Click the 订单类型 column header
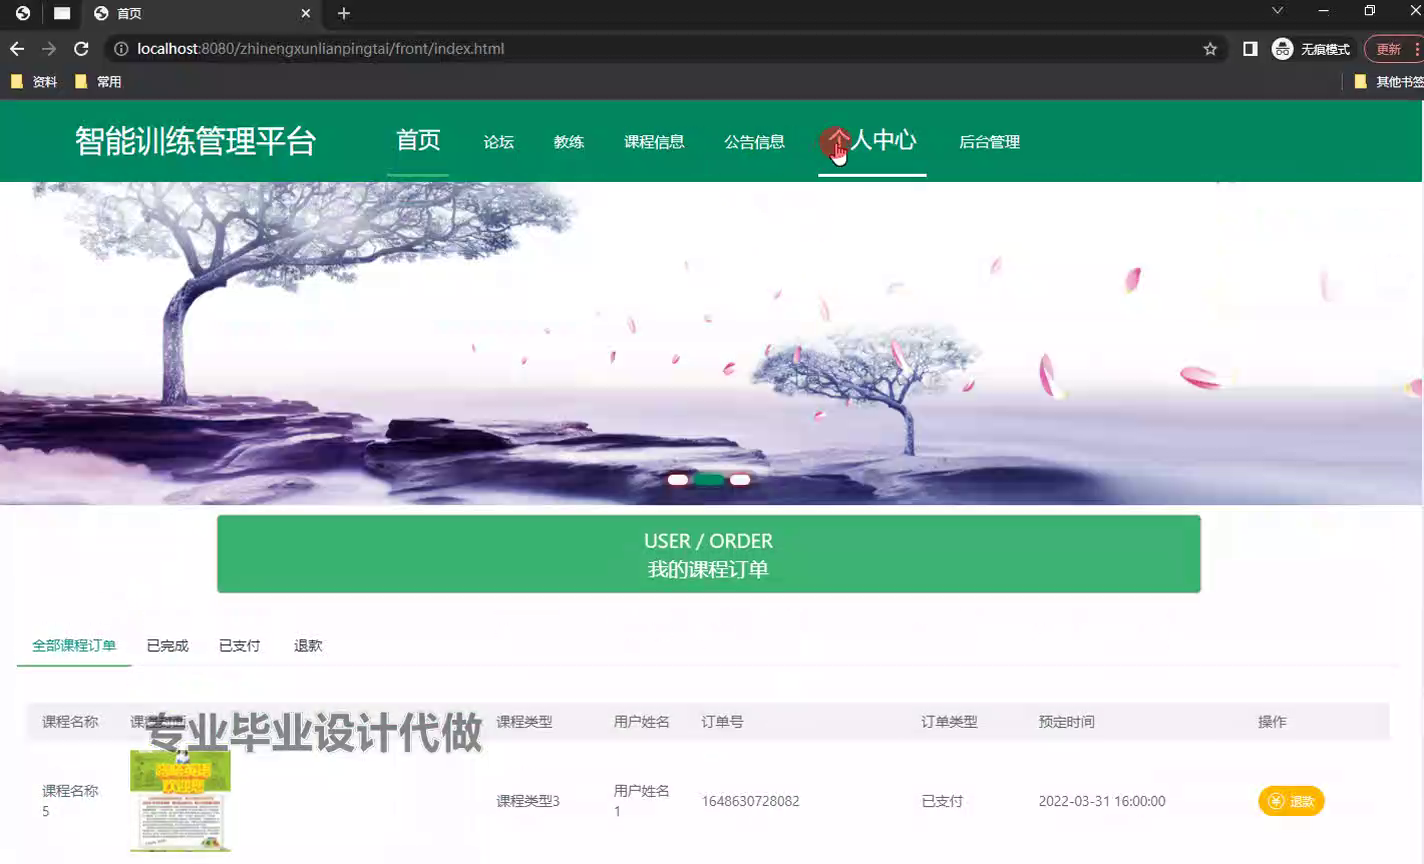This screenshot has height=864, width=1424. (x=949, y=722)
